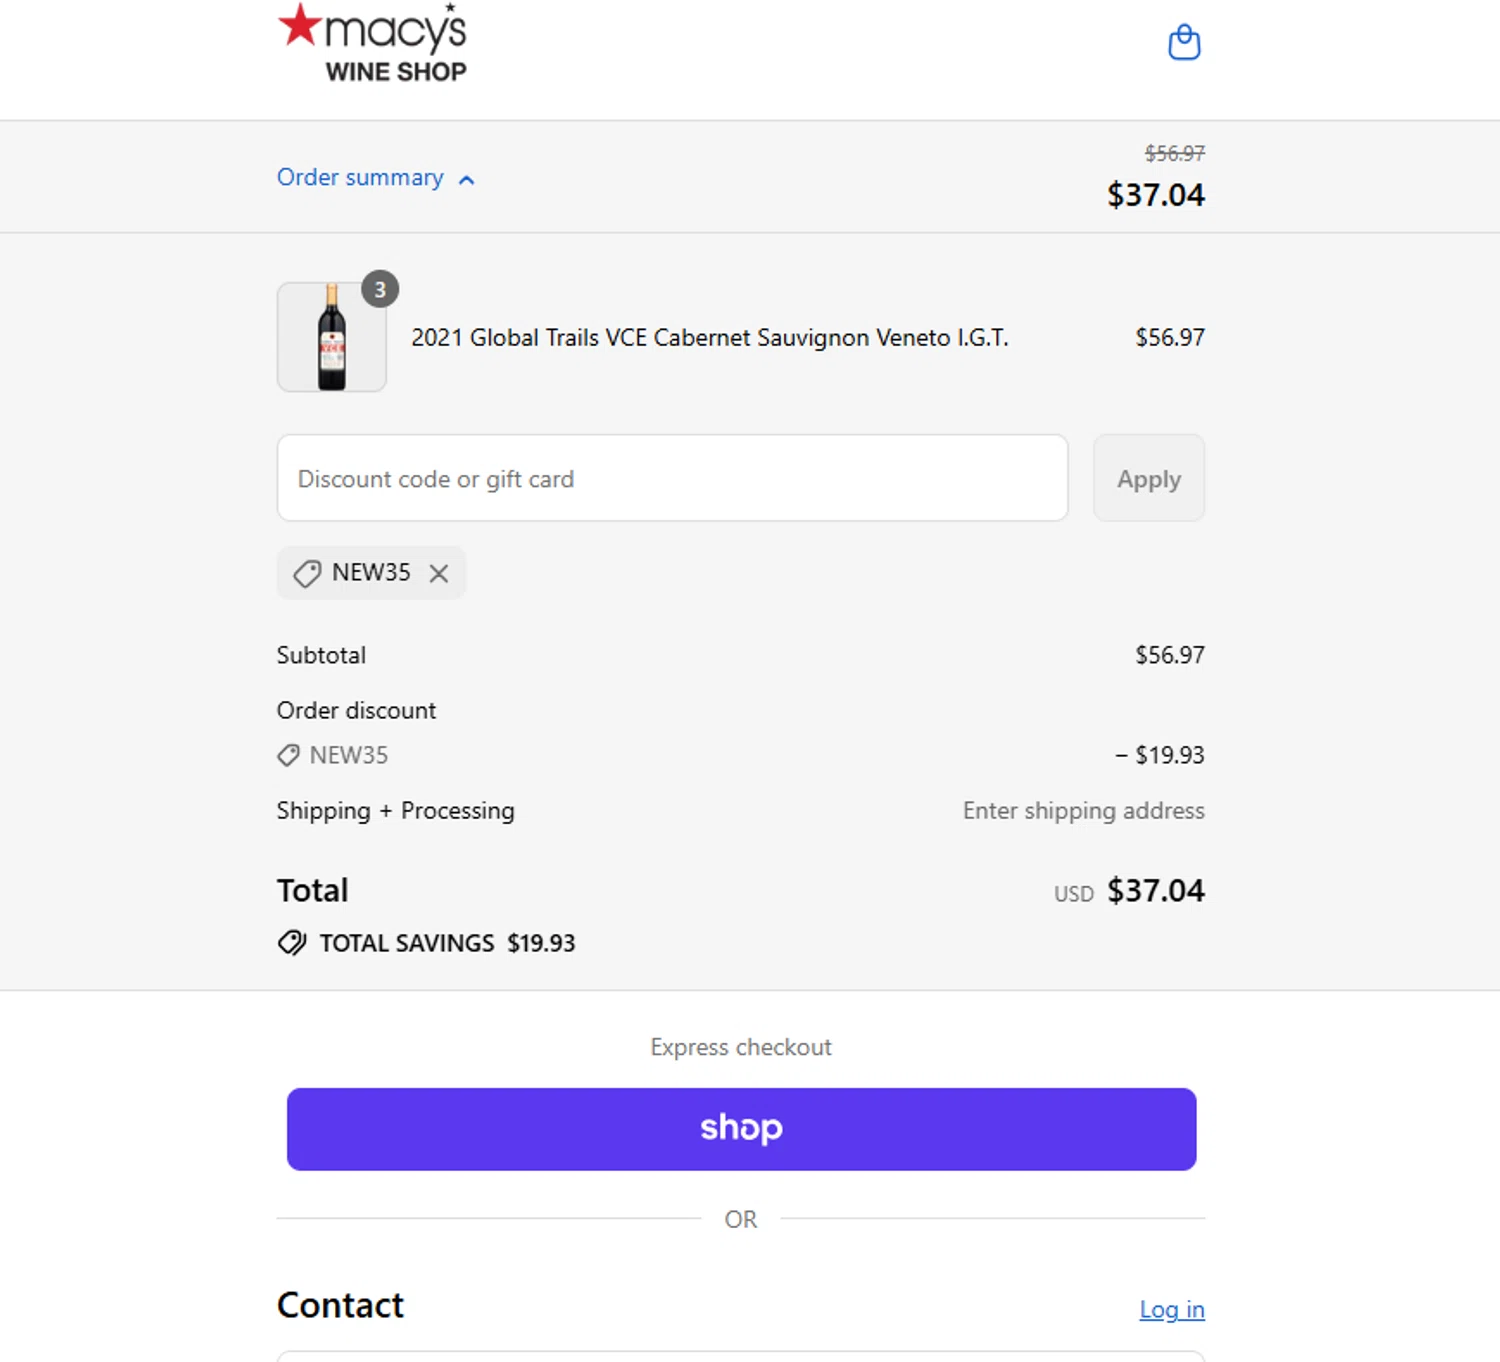Image resolution: width=1500 pixels, height=1362 pixels.
Task: Pay with the purple Shop express button
Action: [x=741, y=1129]
